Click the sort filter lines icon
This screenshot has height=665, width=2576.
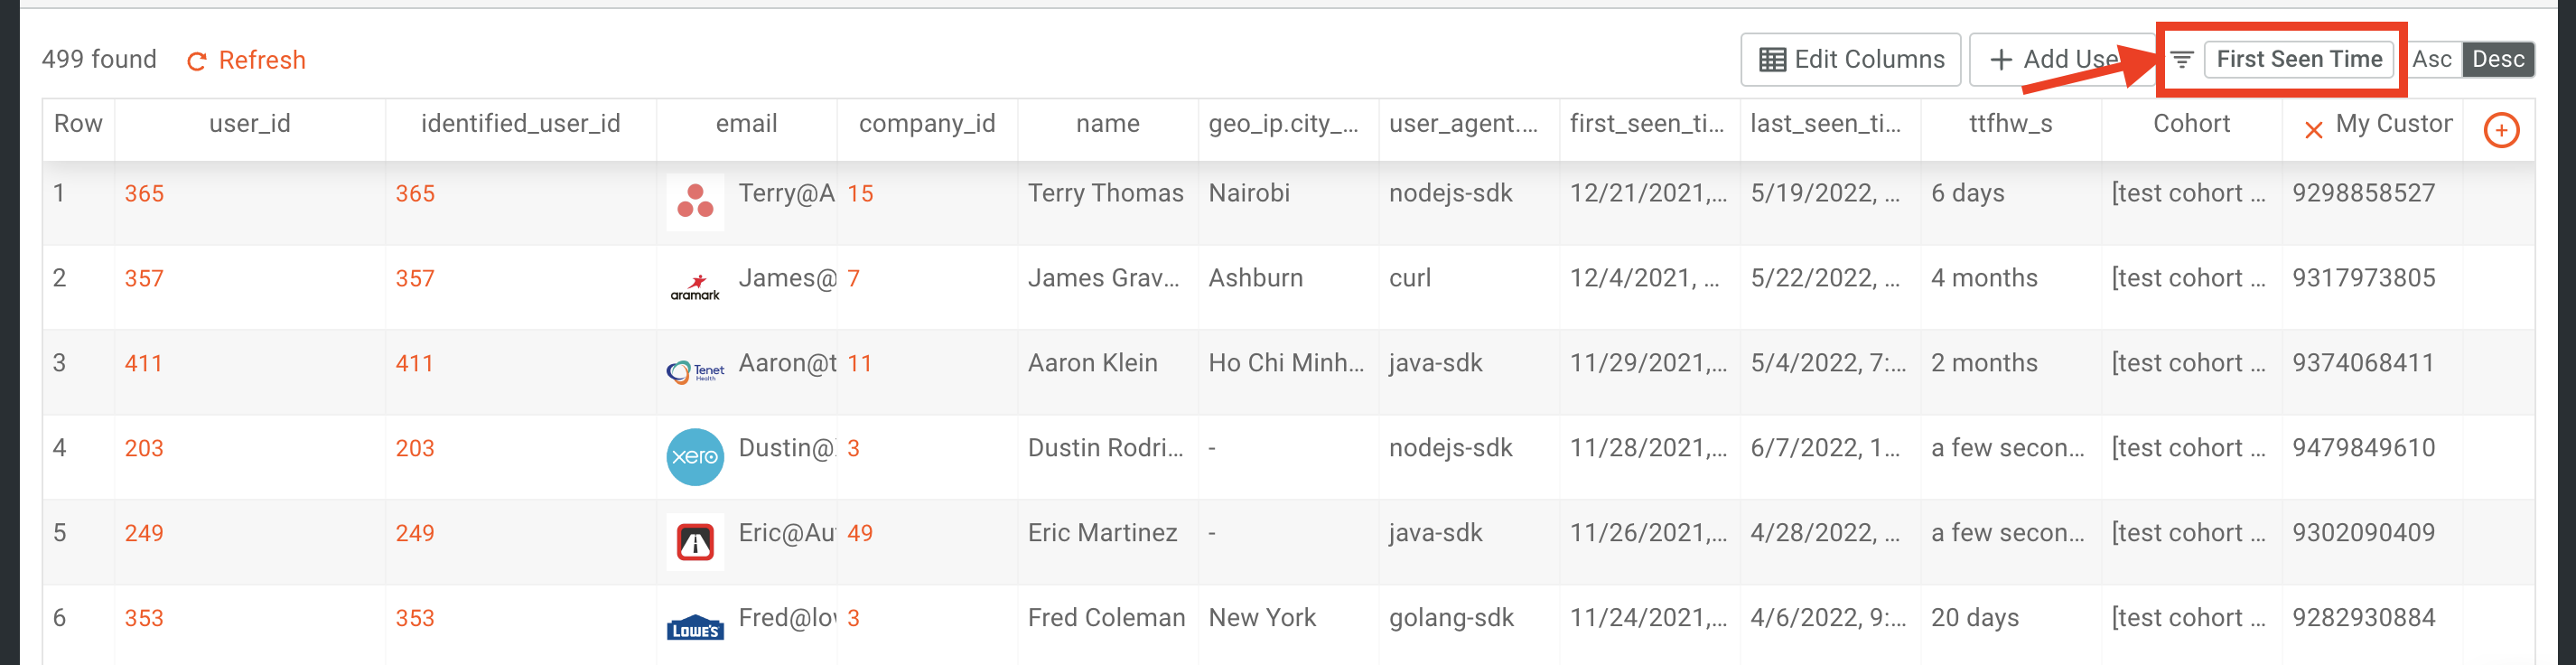click(2182, 60)
